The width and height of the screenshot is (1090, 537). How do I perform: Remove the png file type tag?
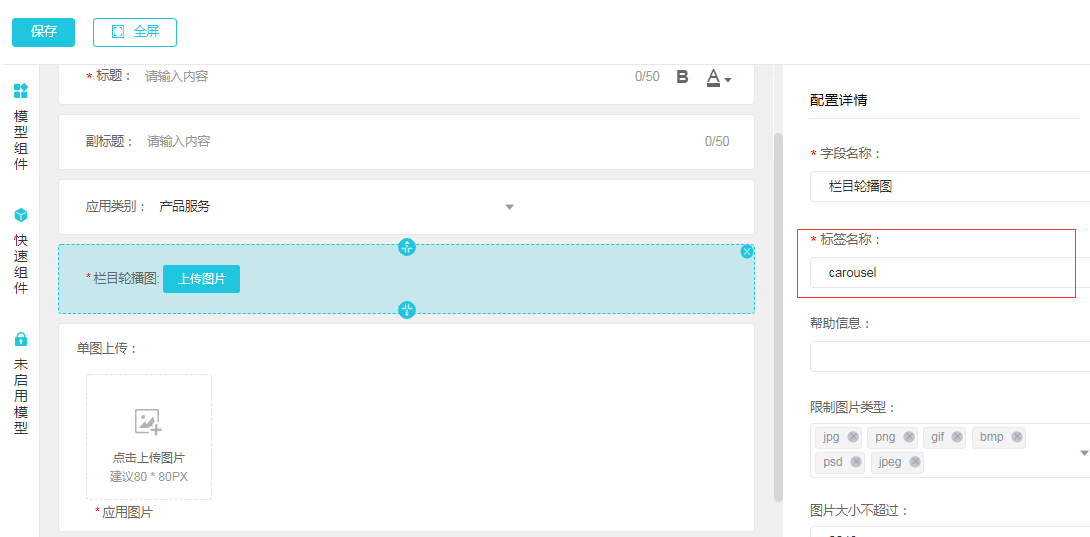click(x=909, y=437)
